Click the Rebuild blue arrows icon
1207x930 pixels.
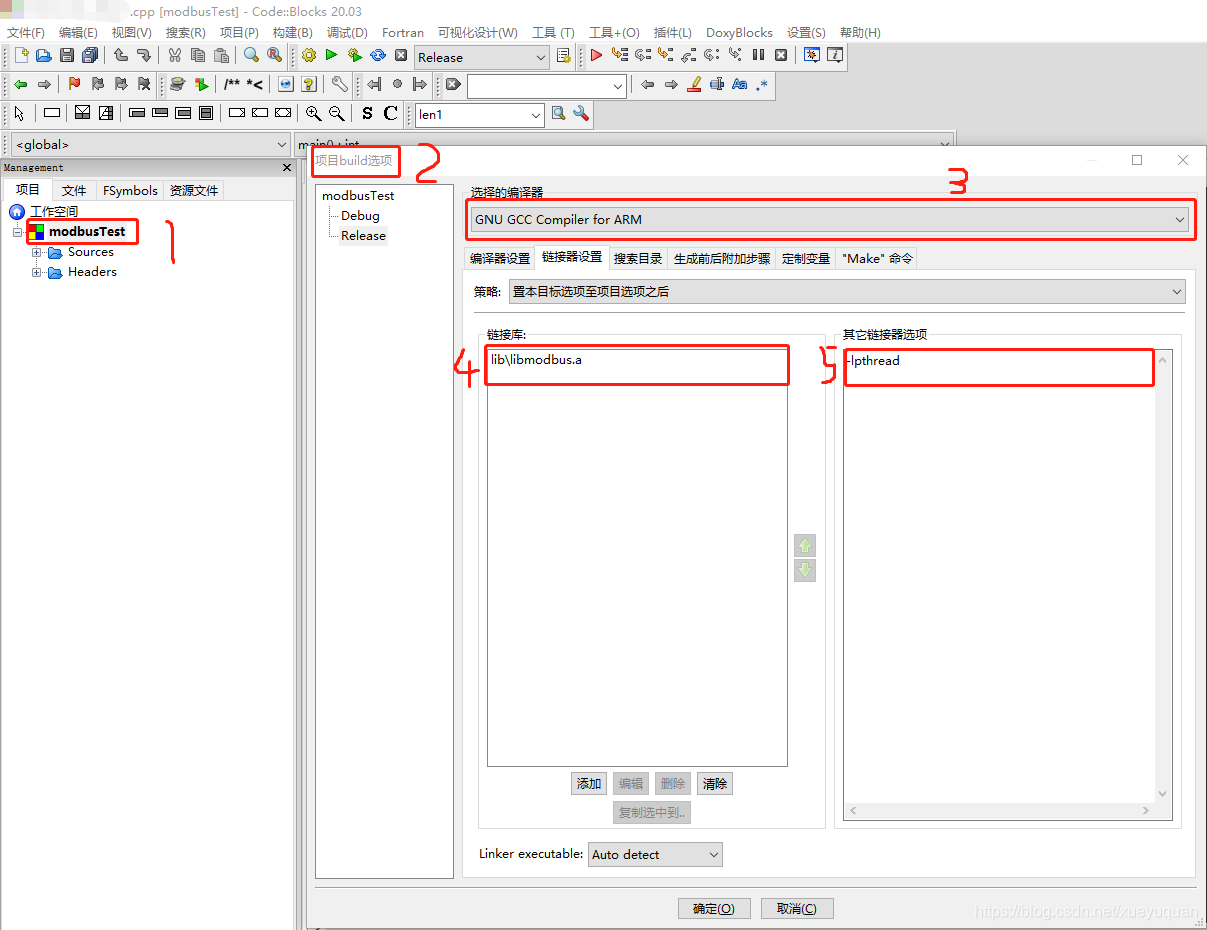378,56
